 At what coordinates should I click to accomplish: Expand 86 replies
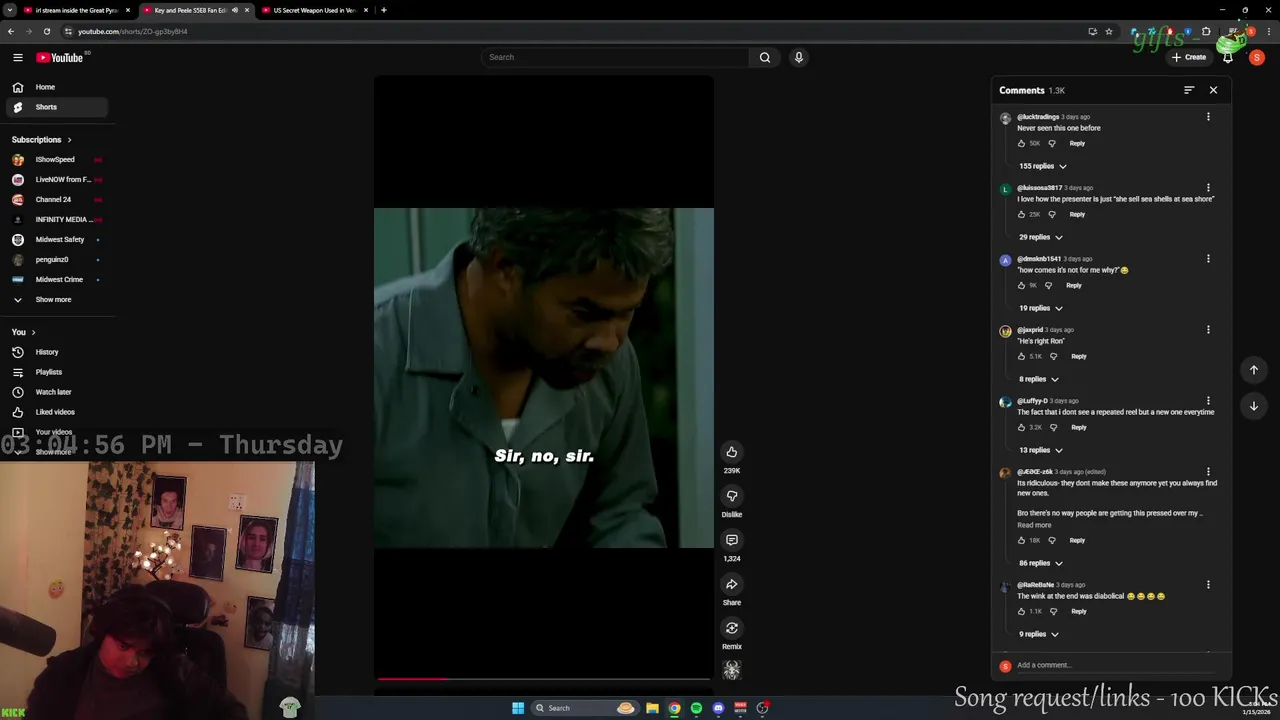1040,563
